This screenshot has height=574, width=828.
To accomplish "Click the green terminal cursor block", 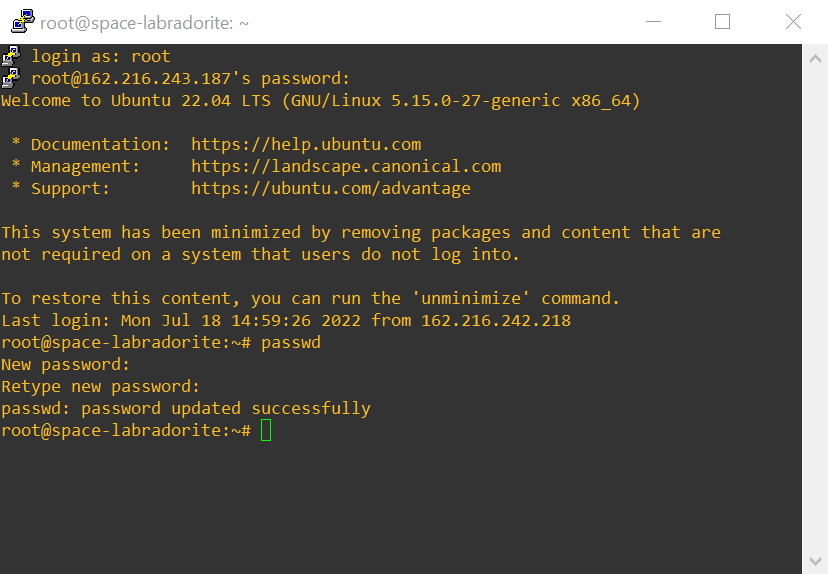I will tap(266, 431).
